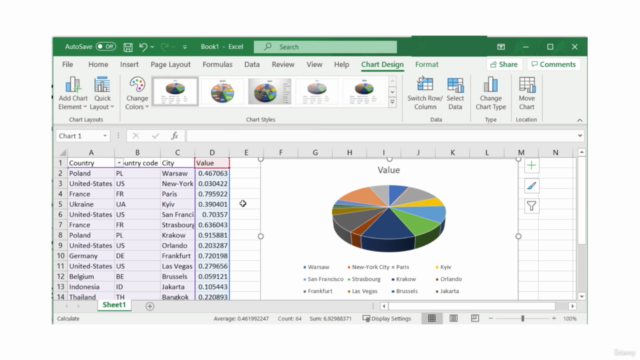Viewport: 640px width, 360px height.
Task: Click inside the formula bar field
Action: pos(381,136)
